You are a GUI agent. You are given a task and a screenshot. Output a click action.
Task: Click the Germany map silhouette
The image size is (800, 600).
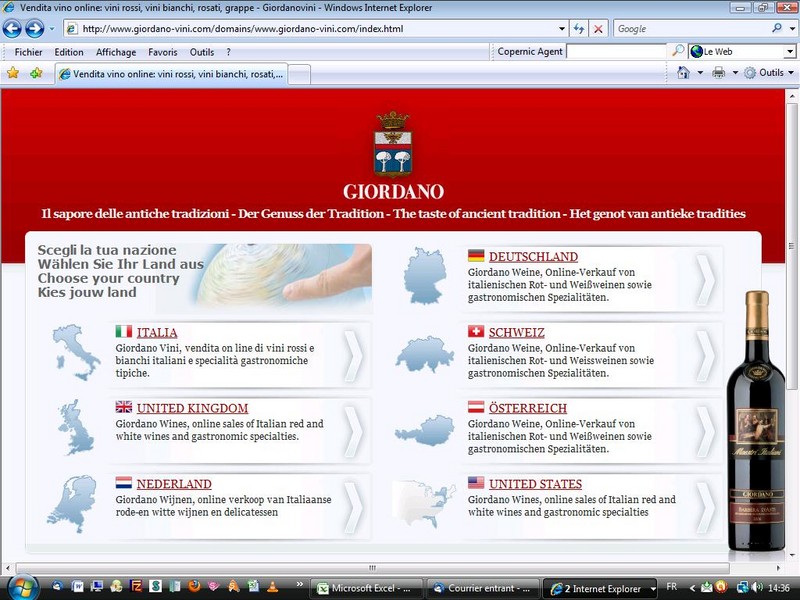[x=425, y=276]
